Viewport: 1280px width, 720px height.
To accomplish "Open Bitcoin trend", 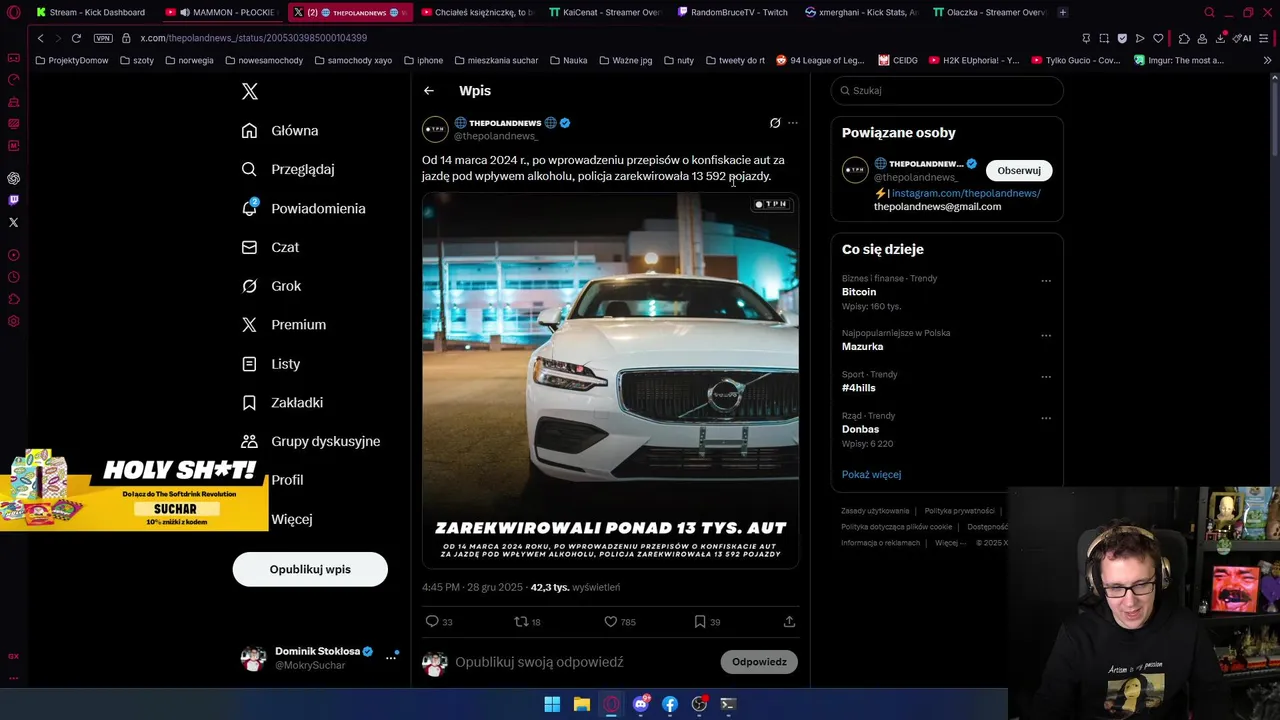I will (x=859, y=292).
